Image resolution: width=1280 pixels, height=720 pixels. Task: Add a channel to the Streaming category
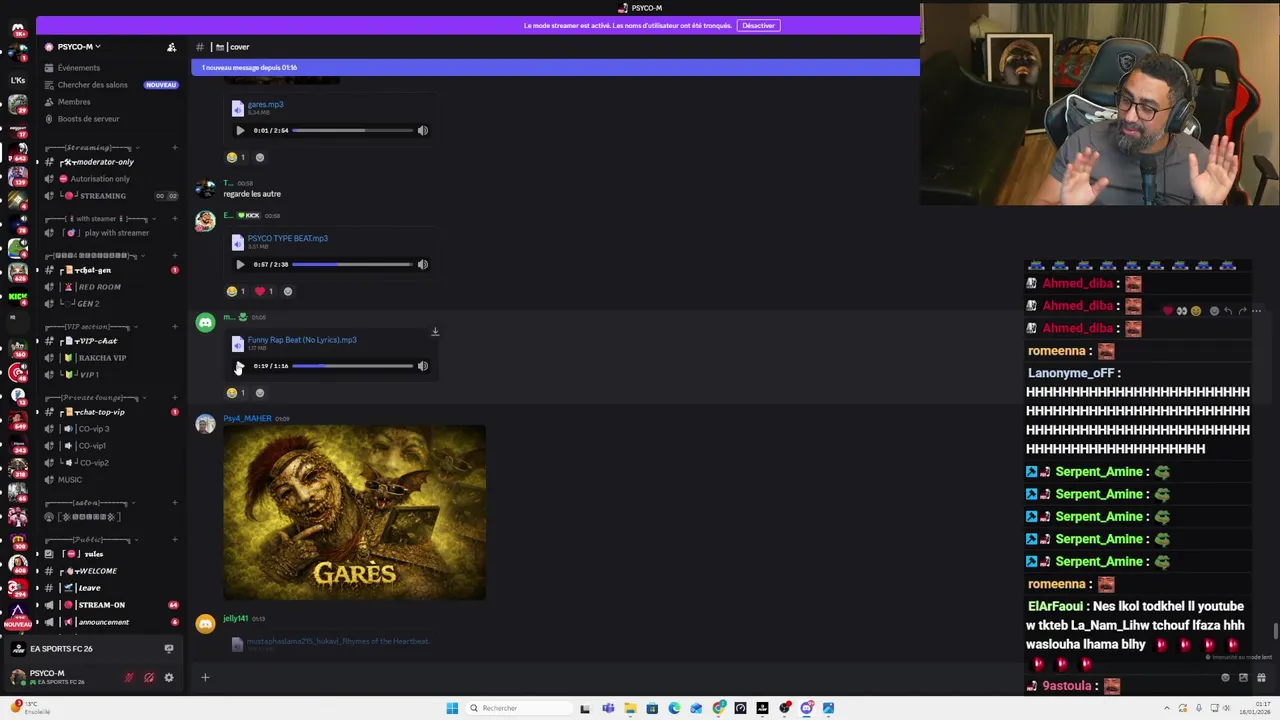point(174,148)
